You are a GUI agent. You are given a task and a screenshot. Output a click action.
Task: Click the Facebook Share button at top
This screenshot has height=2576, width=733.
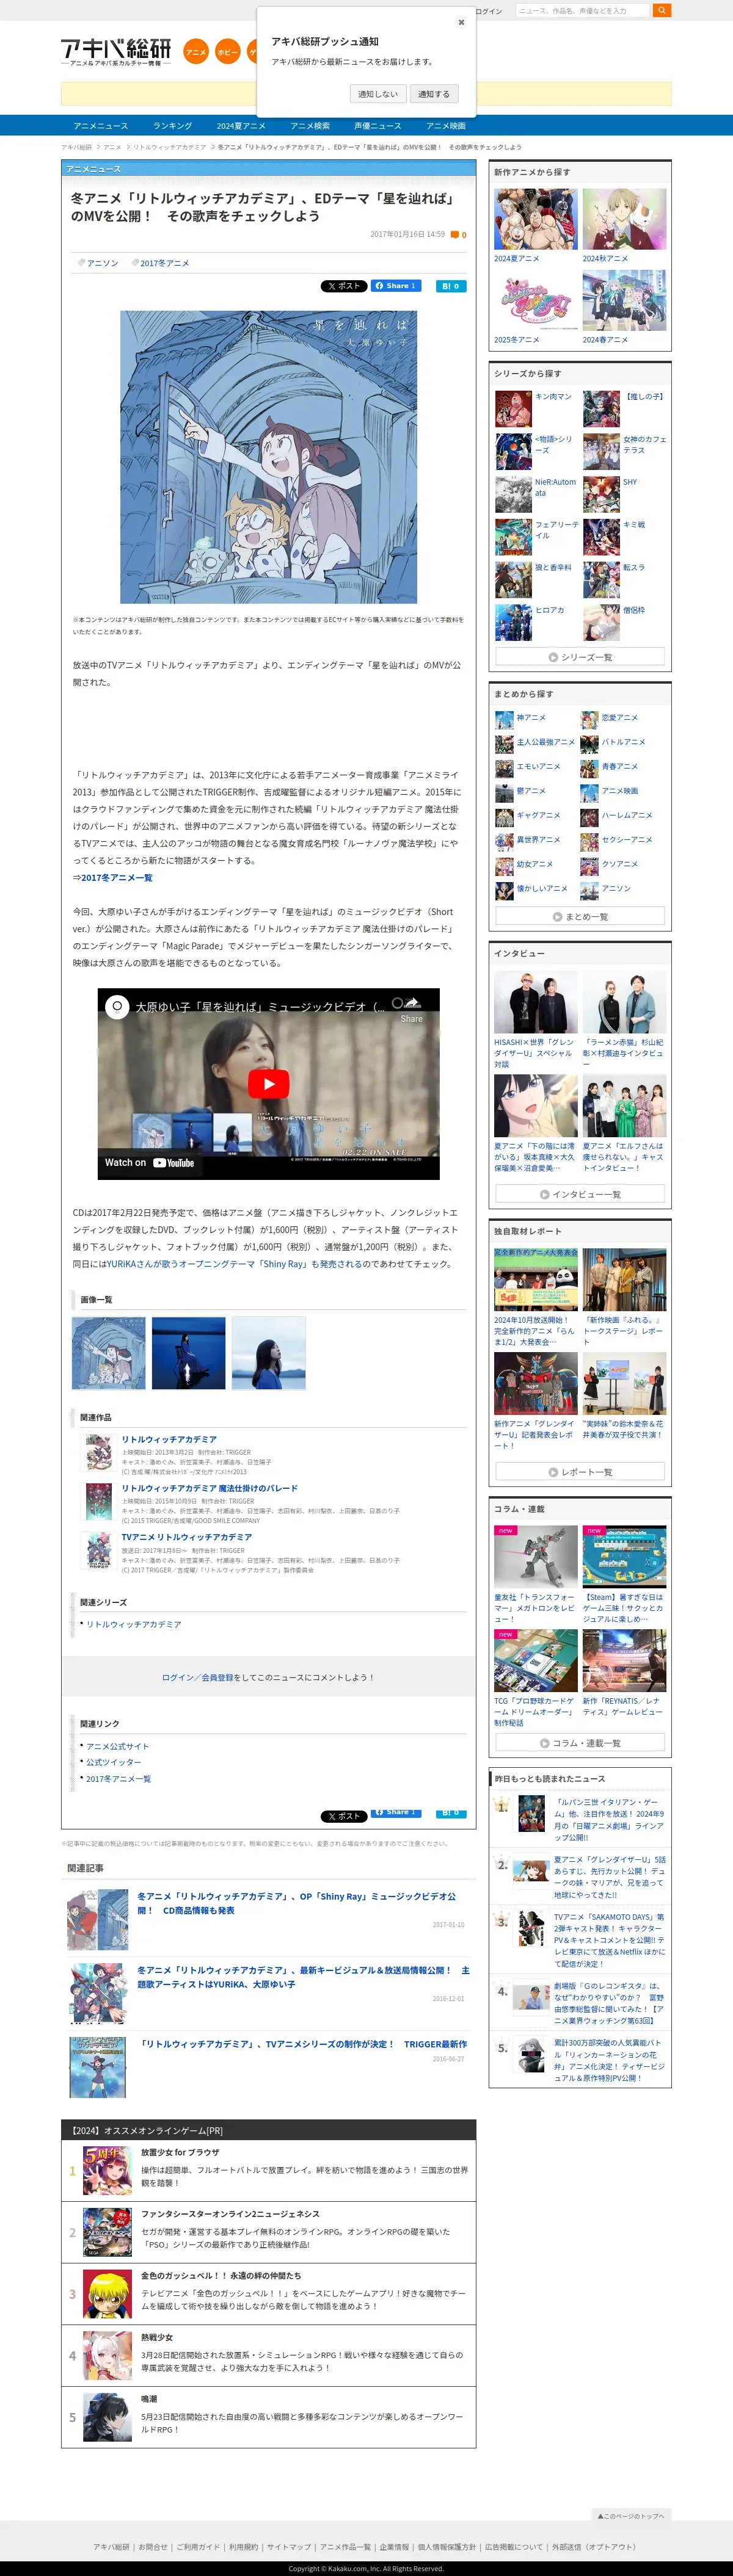click(x=396, y=286)
